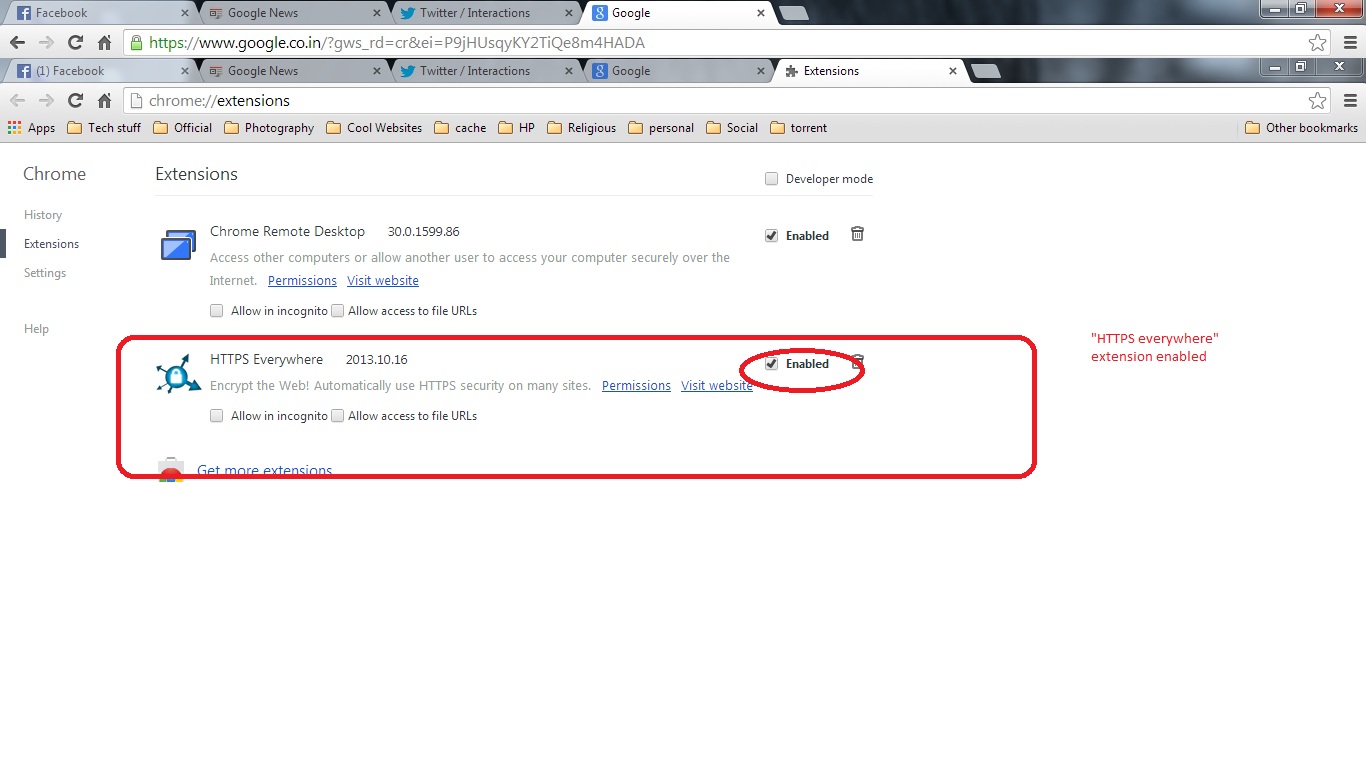
Task: Close the (1) Facebook tab
Action: (186, 71)
